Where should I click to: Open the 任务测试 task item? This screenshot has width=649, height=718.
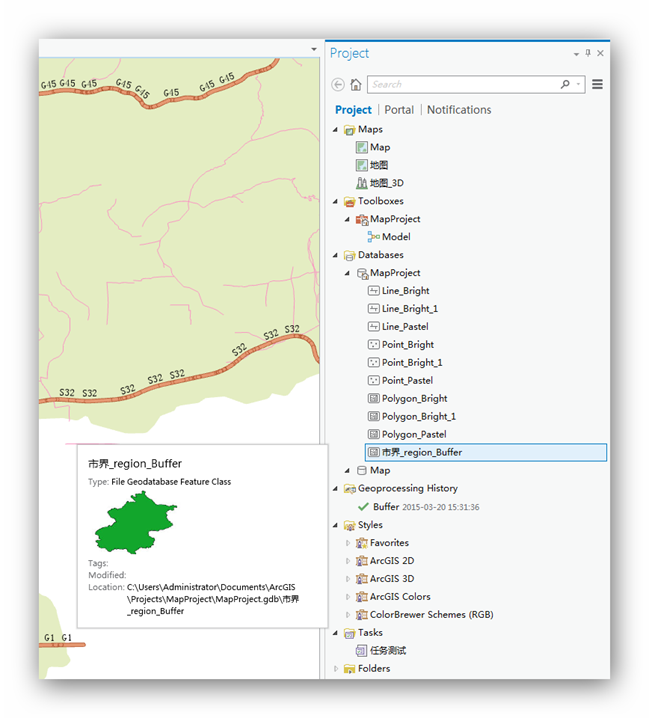[387, 651]
